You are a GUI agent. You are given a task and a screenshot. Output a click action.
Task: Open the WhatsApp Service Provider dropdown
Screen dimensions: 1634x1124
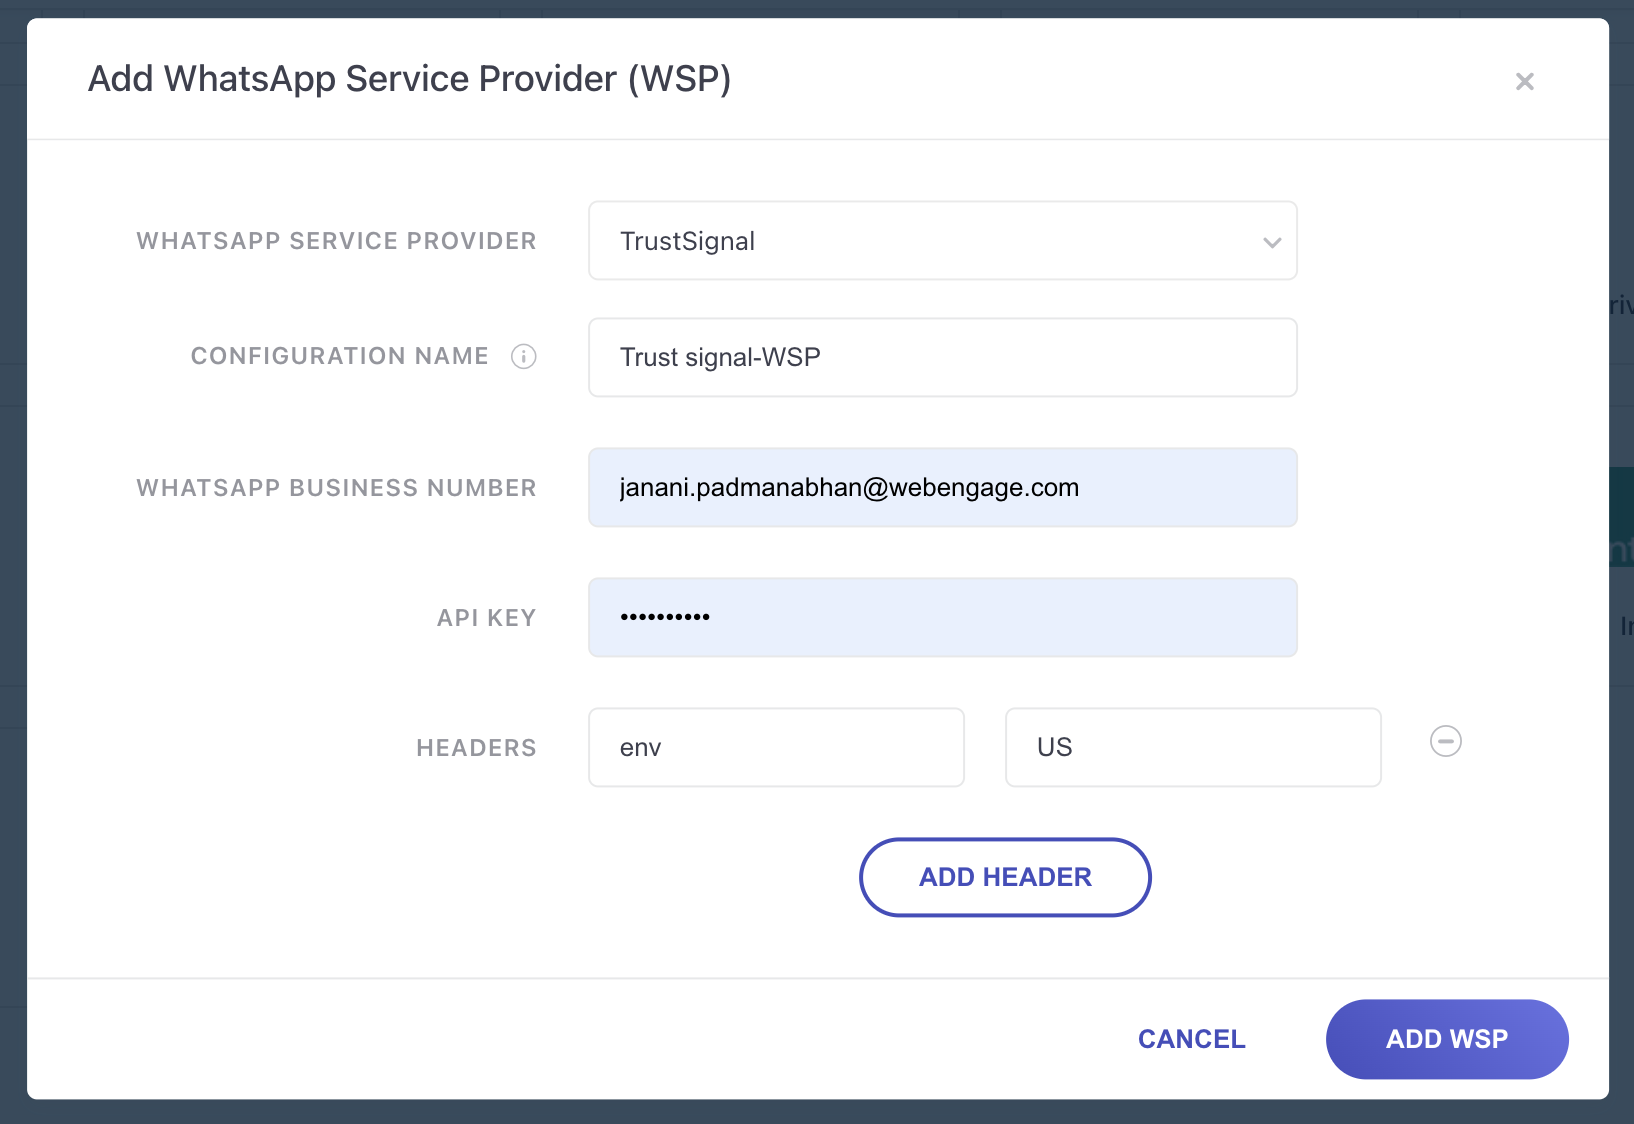[942, 241]
